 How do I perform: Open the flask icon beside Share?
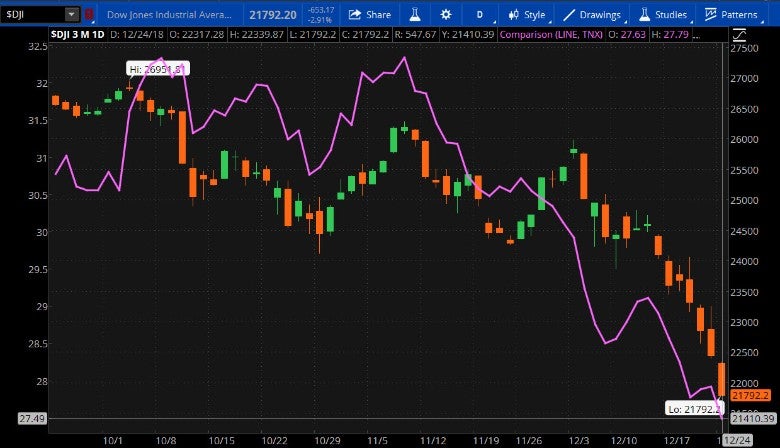click(411, 15)
